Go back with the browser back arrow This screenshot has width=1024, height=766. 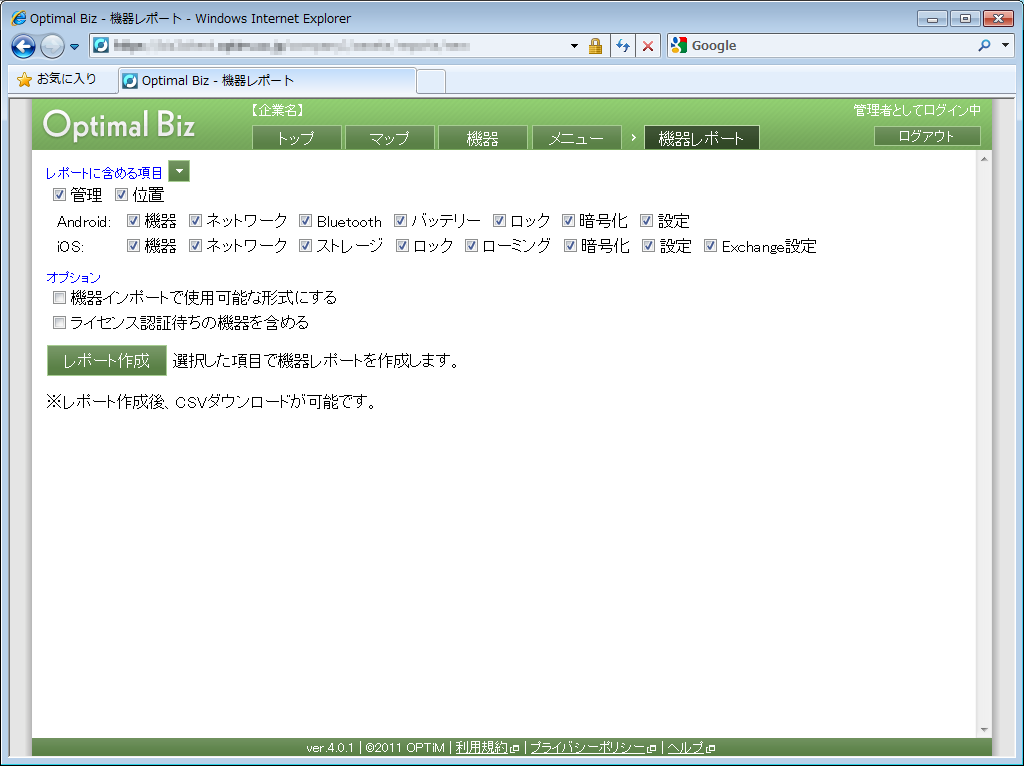point(24,46)
